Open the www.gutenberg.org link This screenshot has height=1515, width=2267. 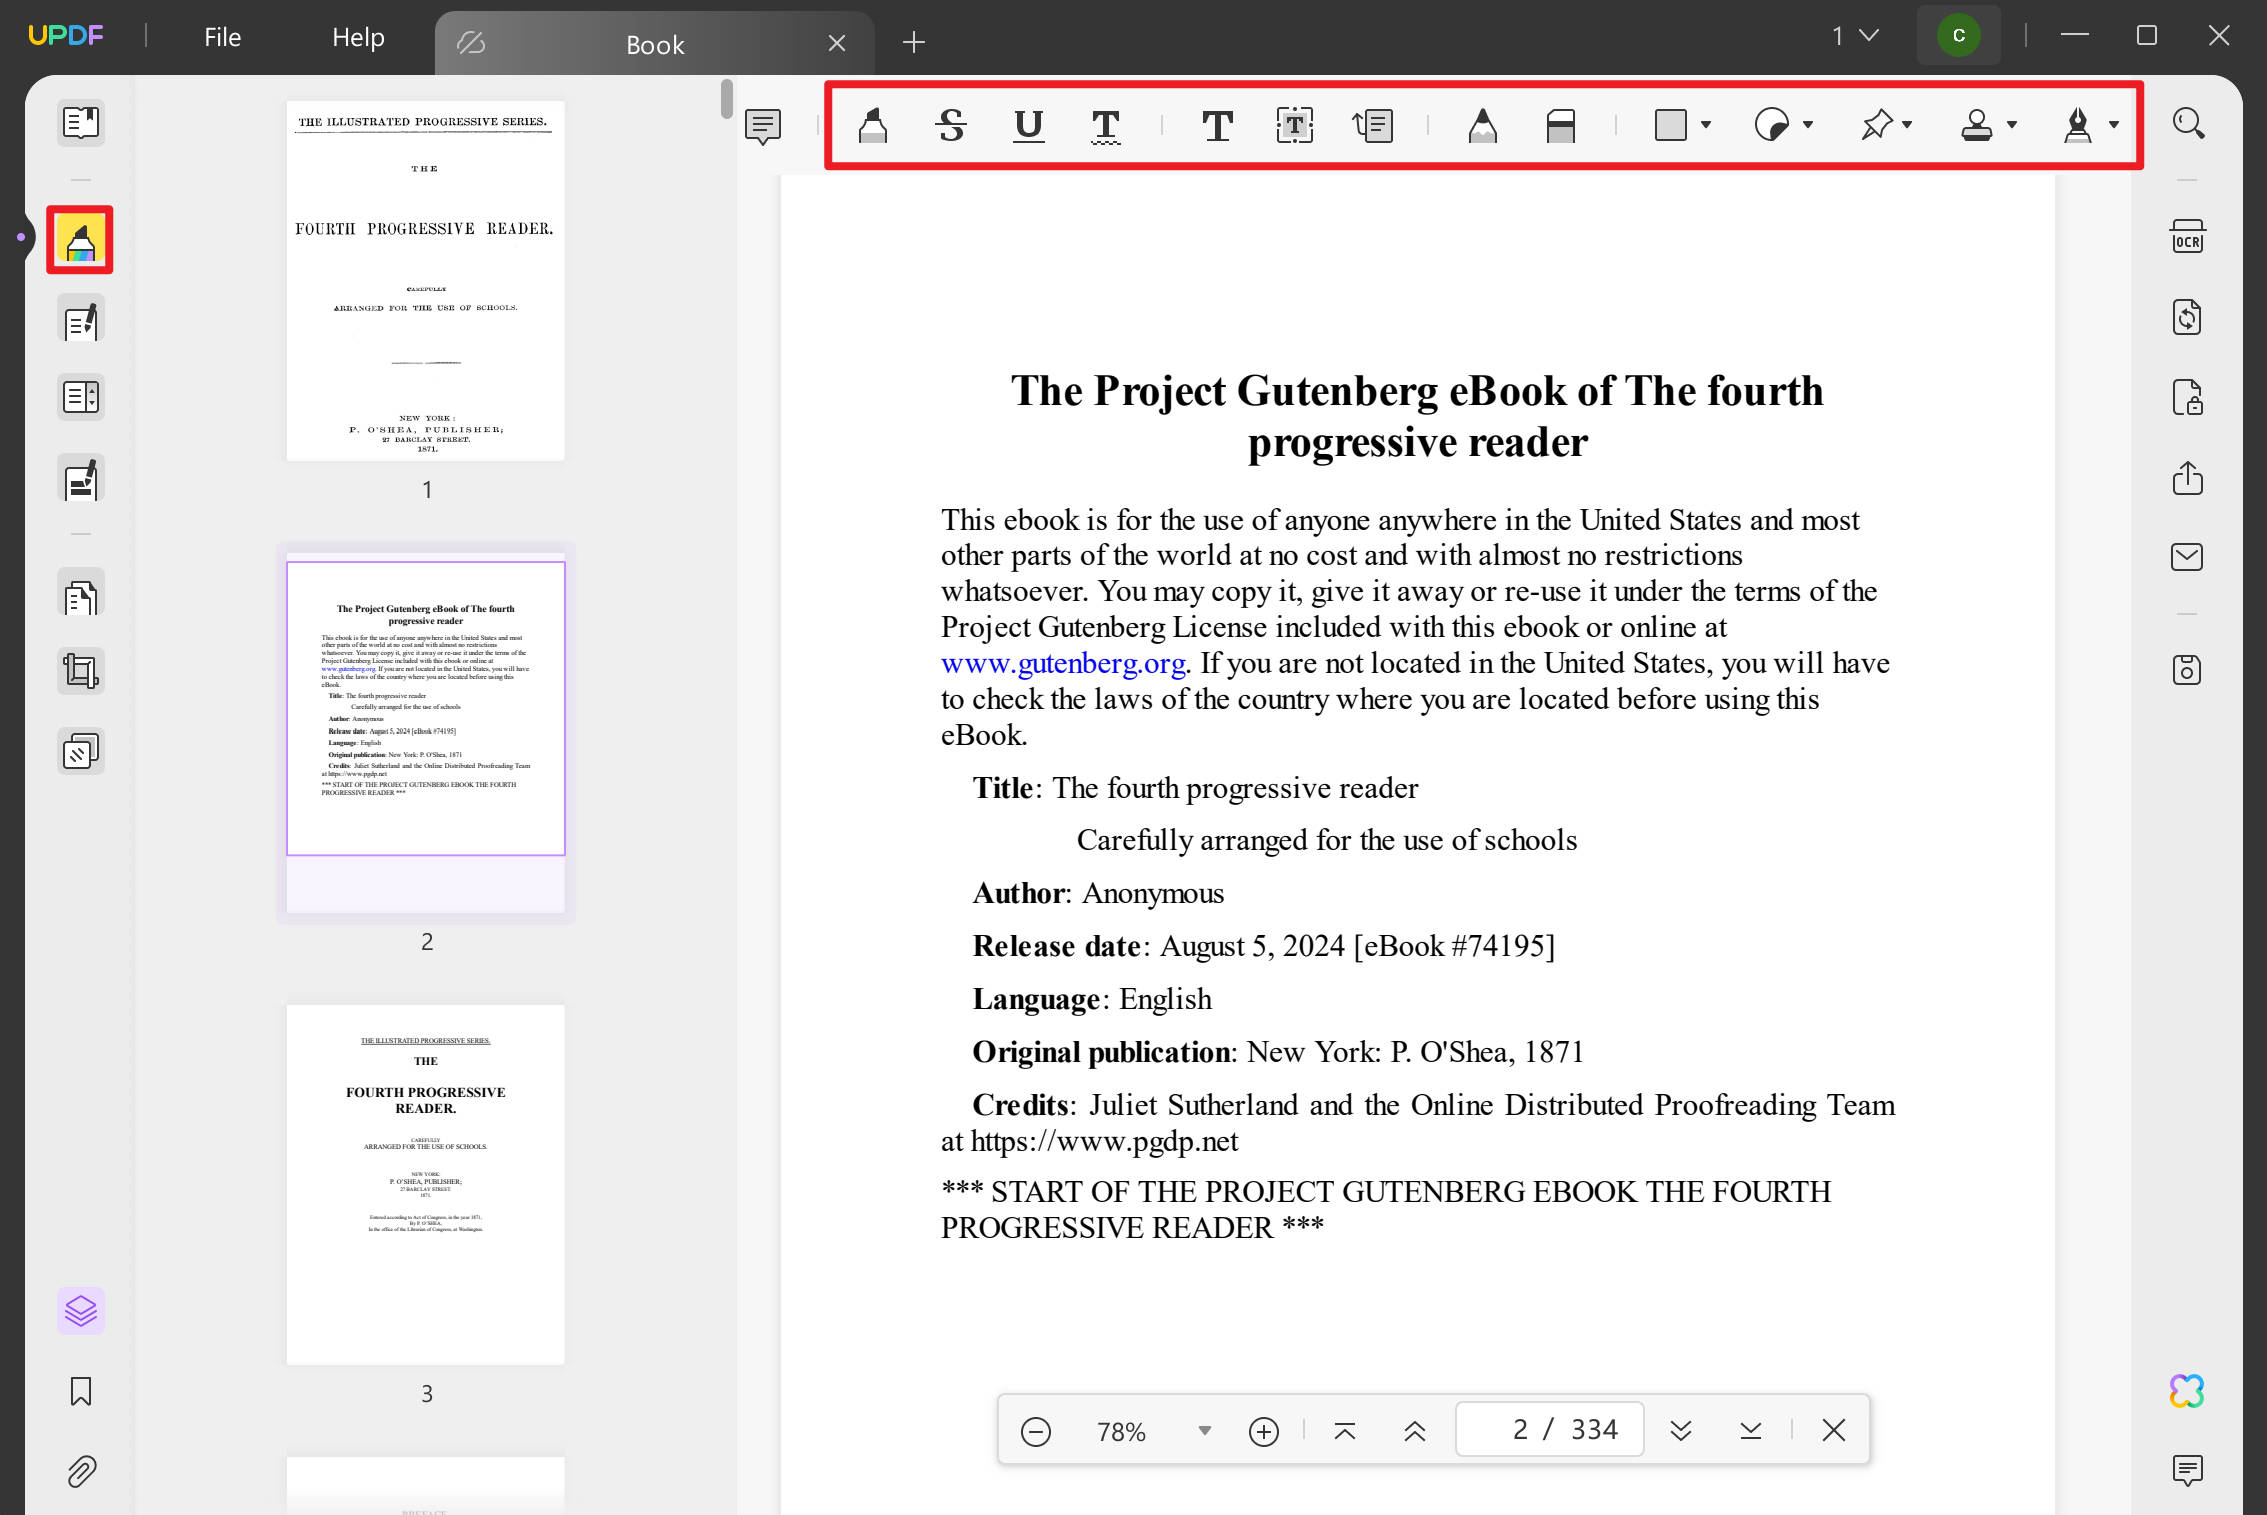[x=1063, y=663]
